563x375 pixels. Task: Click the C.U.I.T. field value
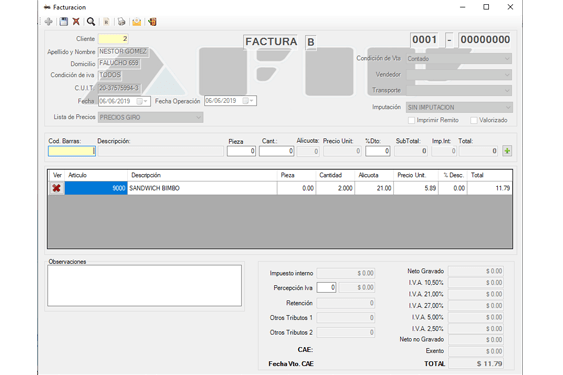coord(119,88)
